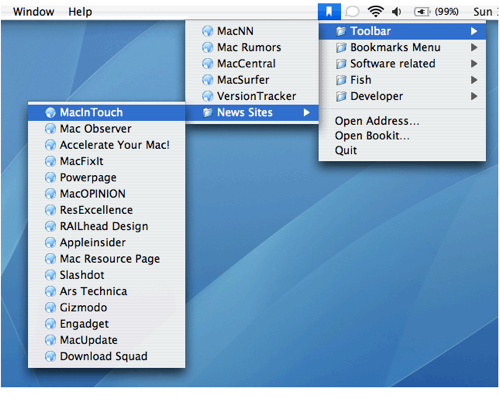Viewport: 500px width, 399px height.
Task: Click the globe icon beside Download Squad
Action: [x=50, y=356]
